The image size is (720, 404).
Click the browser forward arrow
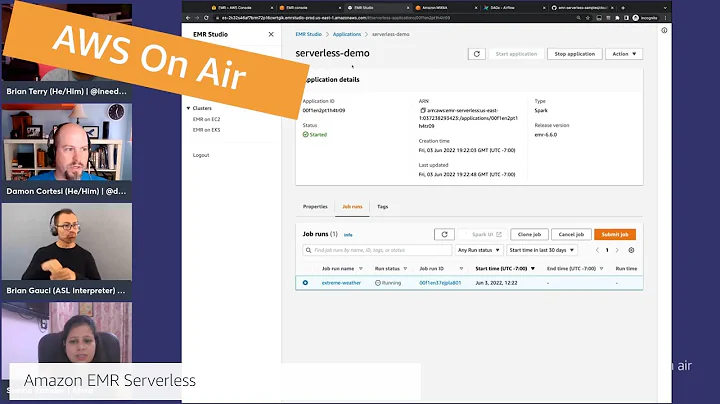tap(197, 18)
